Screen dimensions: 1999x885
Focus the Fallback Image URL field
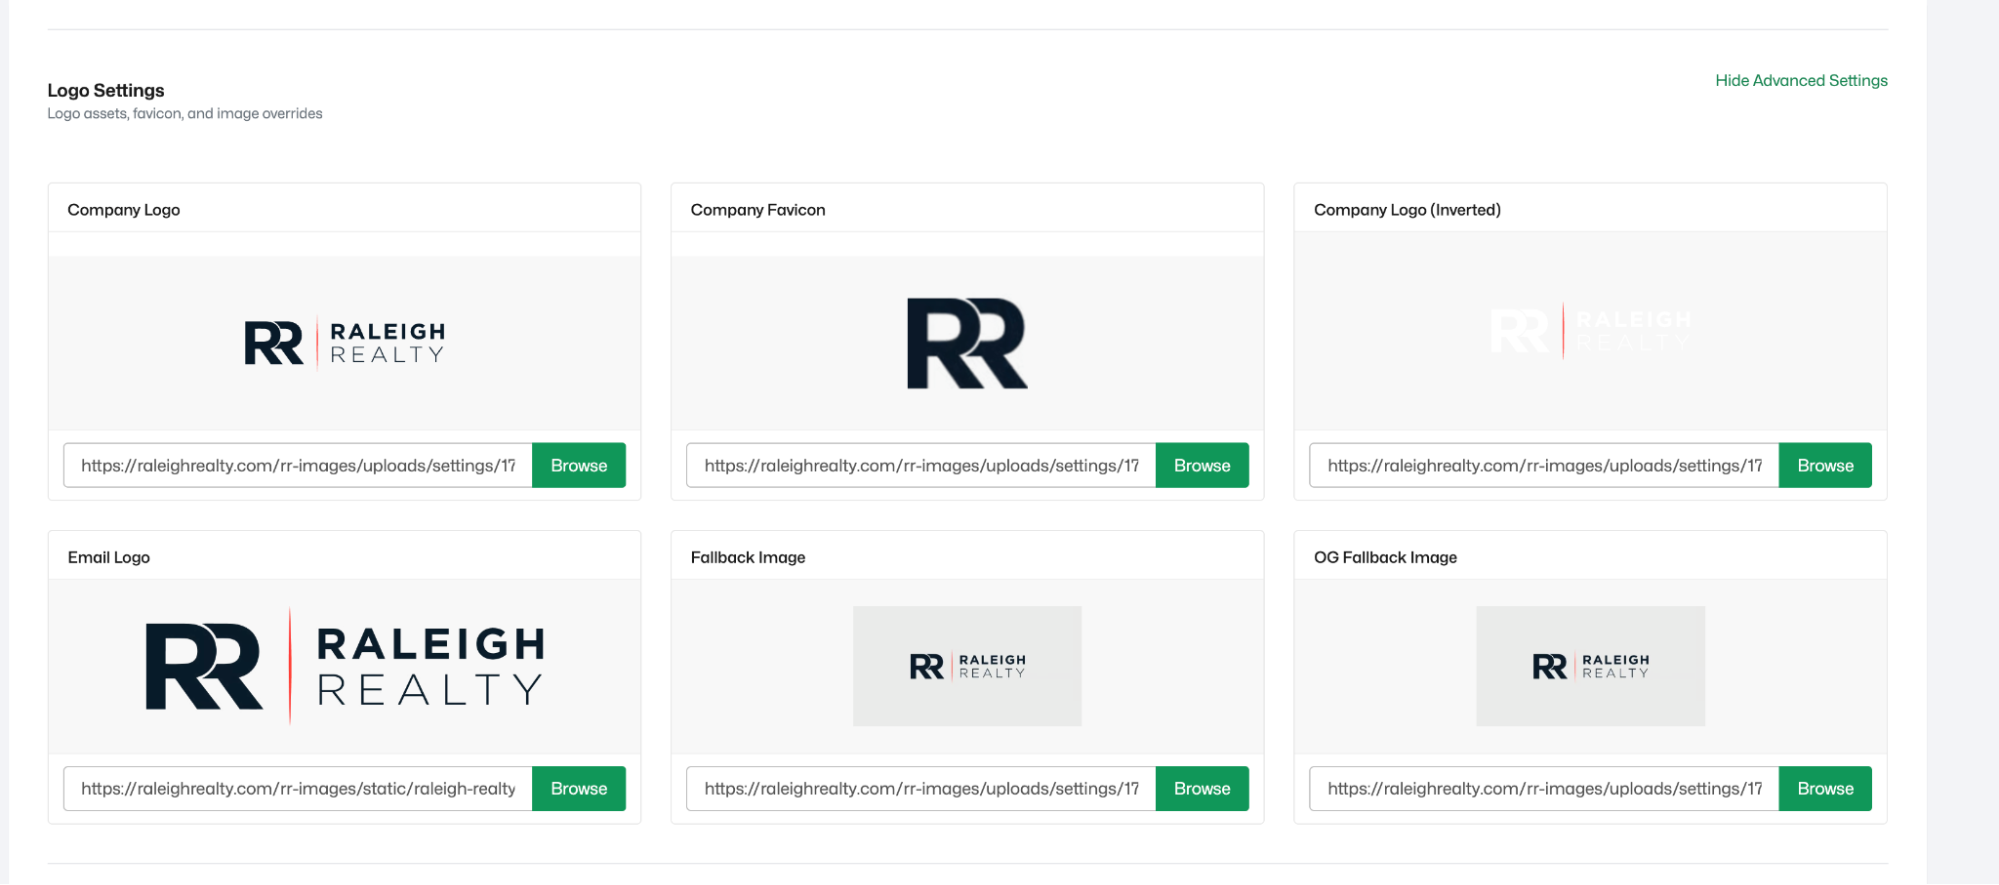click(921, 788)
